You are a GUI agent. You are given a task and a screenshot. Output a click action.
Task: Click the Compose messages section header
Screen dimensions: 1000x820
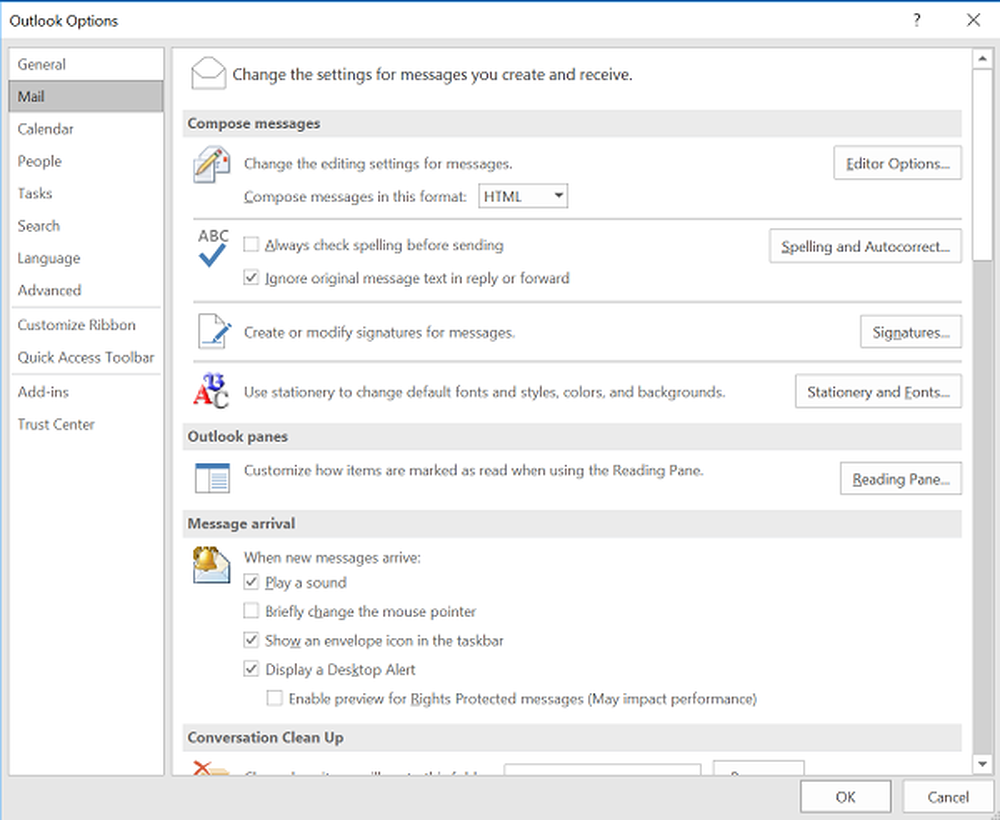572,124
